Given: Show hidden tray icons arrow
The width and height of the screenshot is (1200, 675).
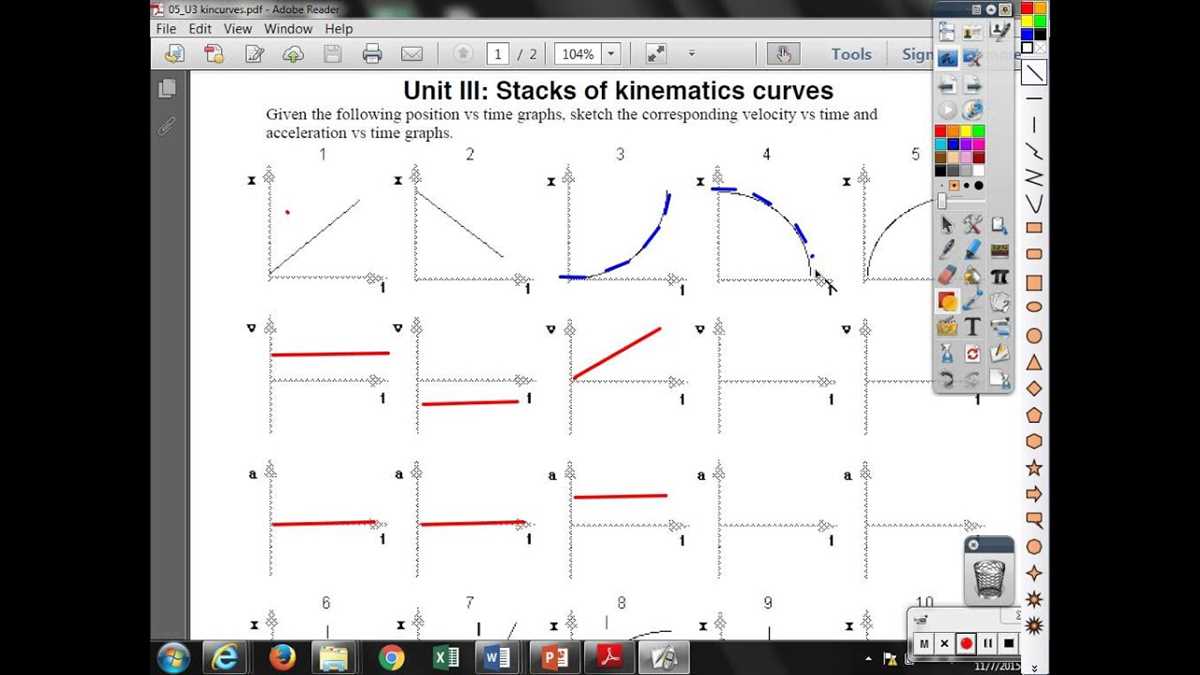Looking at the screenshot, I should [868, 659].
